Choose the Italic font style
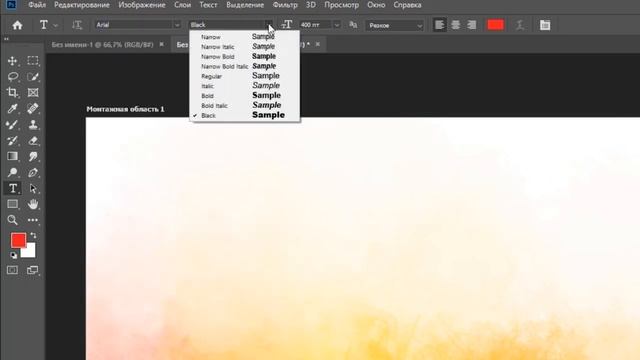Image resolution: width=640 pixels, height=360 pixels. (x=244, y=86)
